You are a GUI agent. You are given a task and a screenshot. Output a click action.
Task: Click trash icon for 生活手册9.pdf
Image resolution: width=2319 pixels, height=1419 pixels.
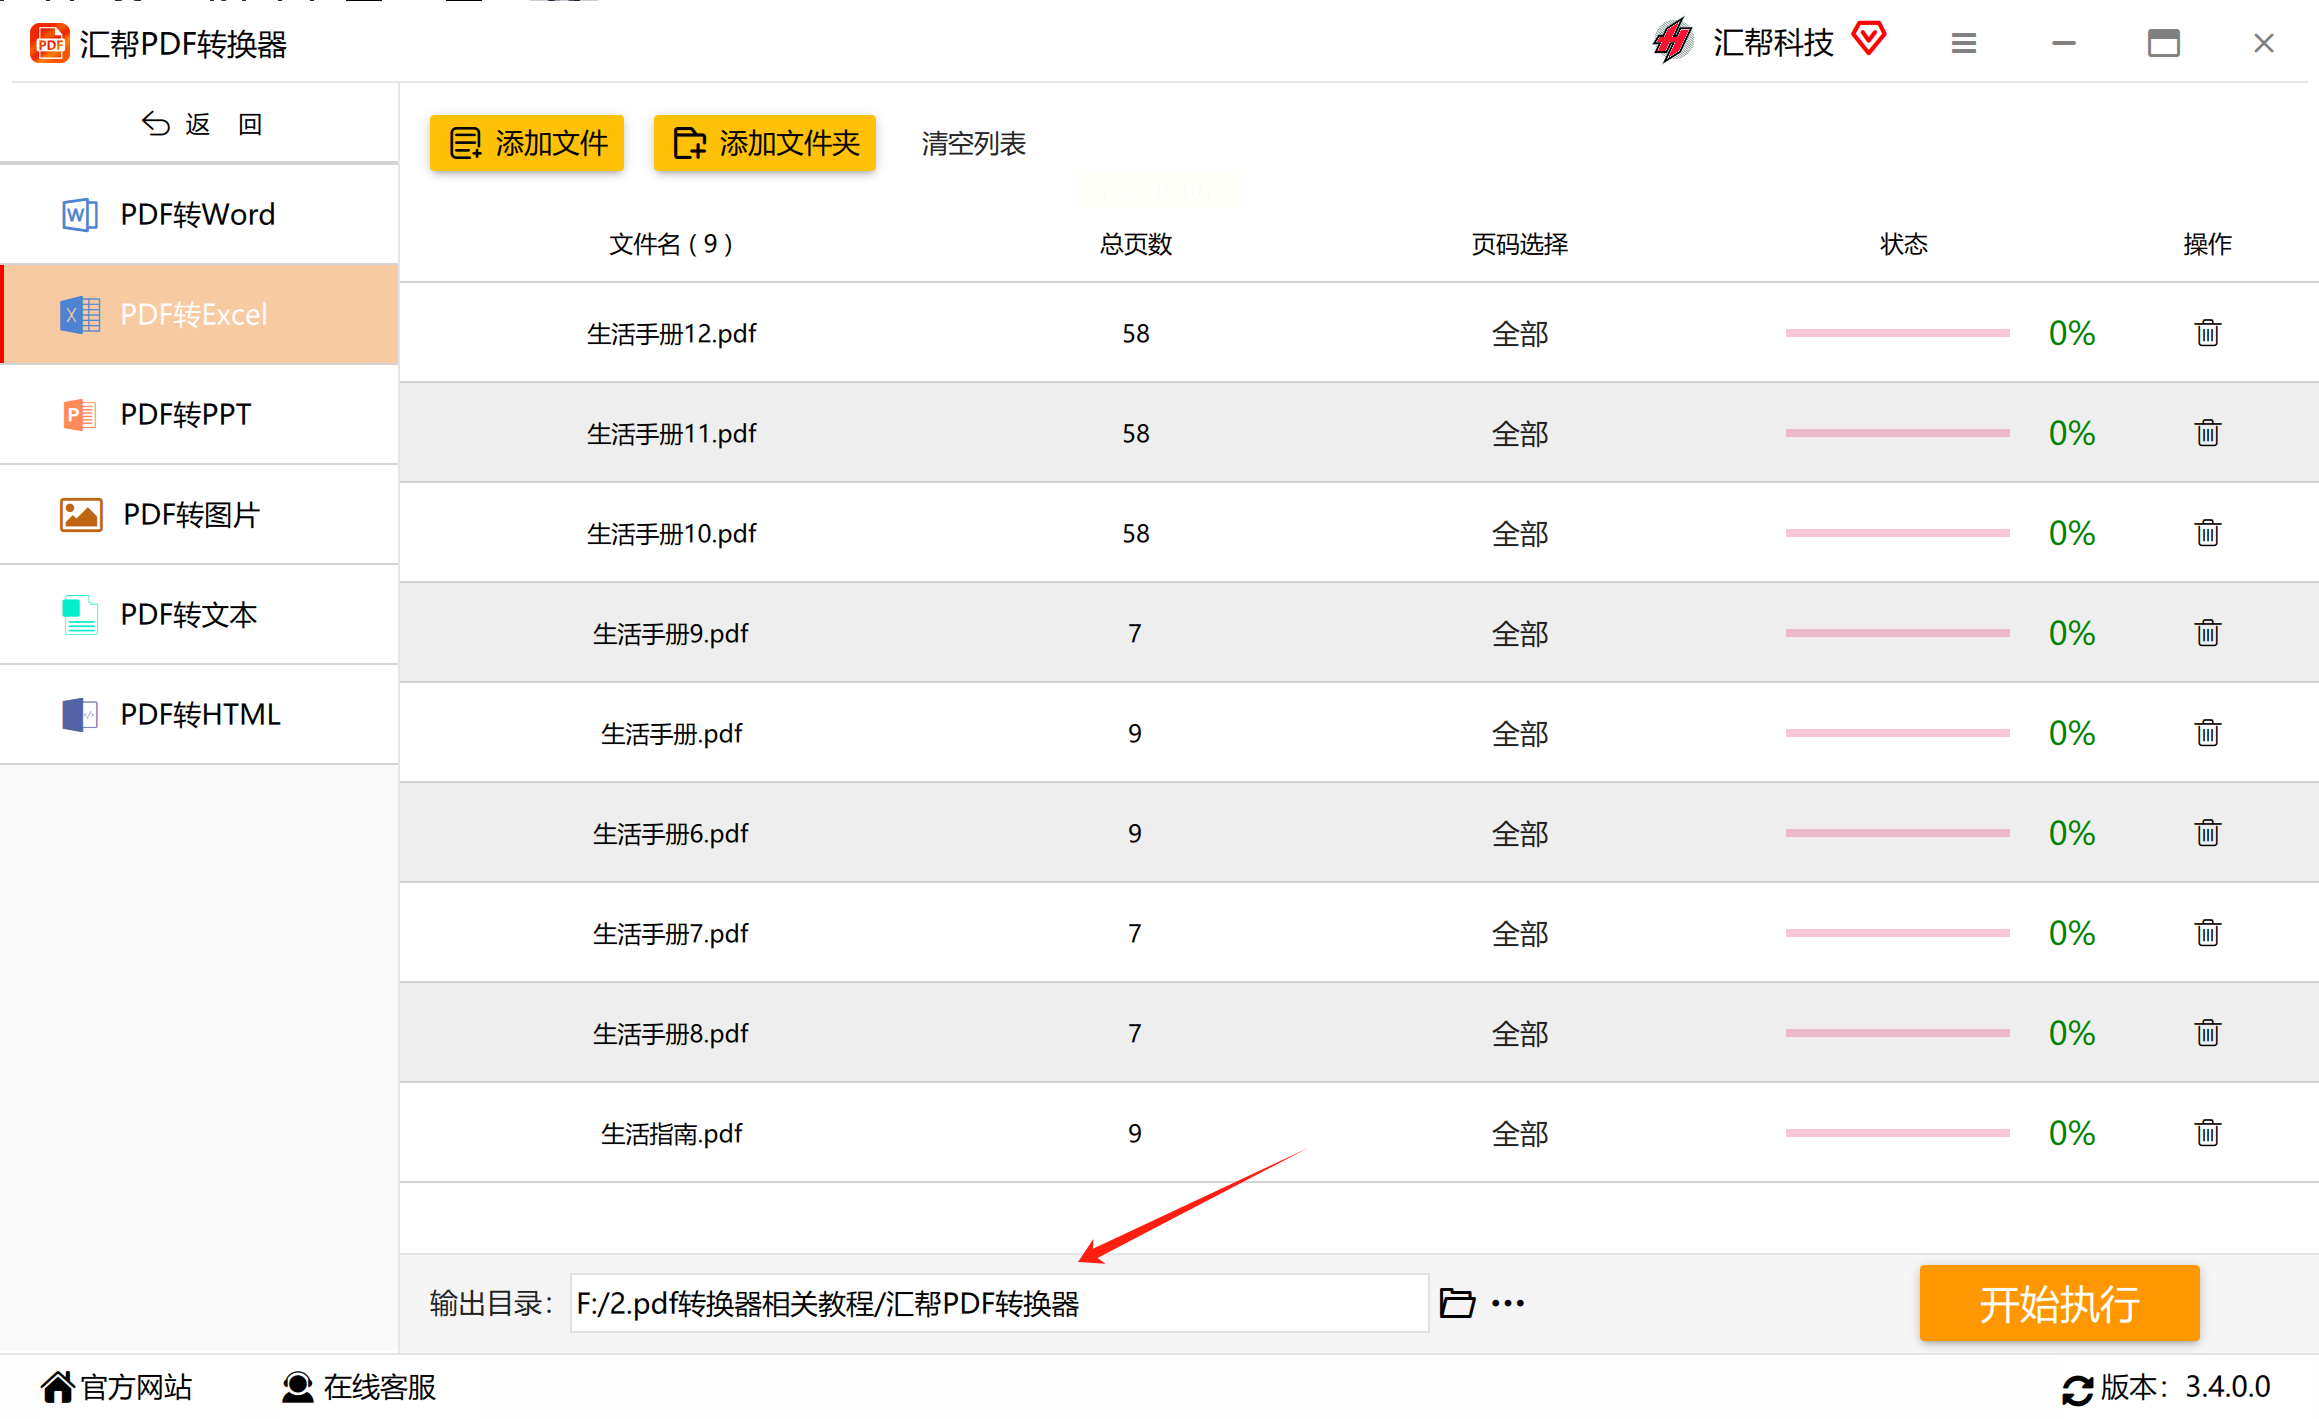point(2207,633)
